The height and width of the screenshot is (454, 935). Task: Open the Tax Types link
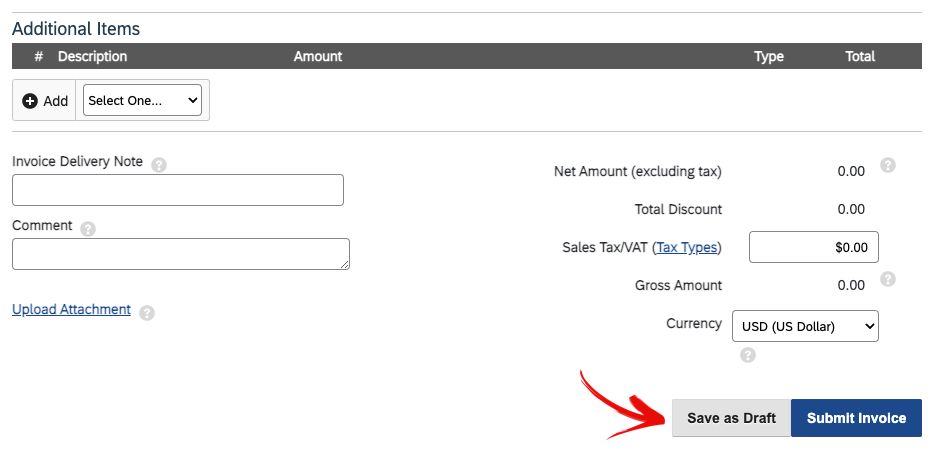coord(687,247)
